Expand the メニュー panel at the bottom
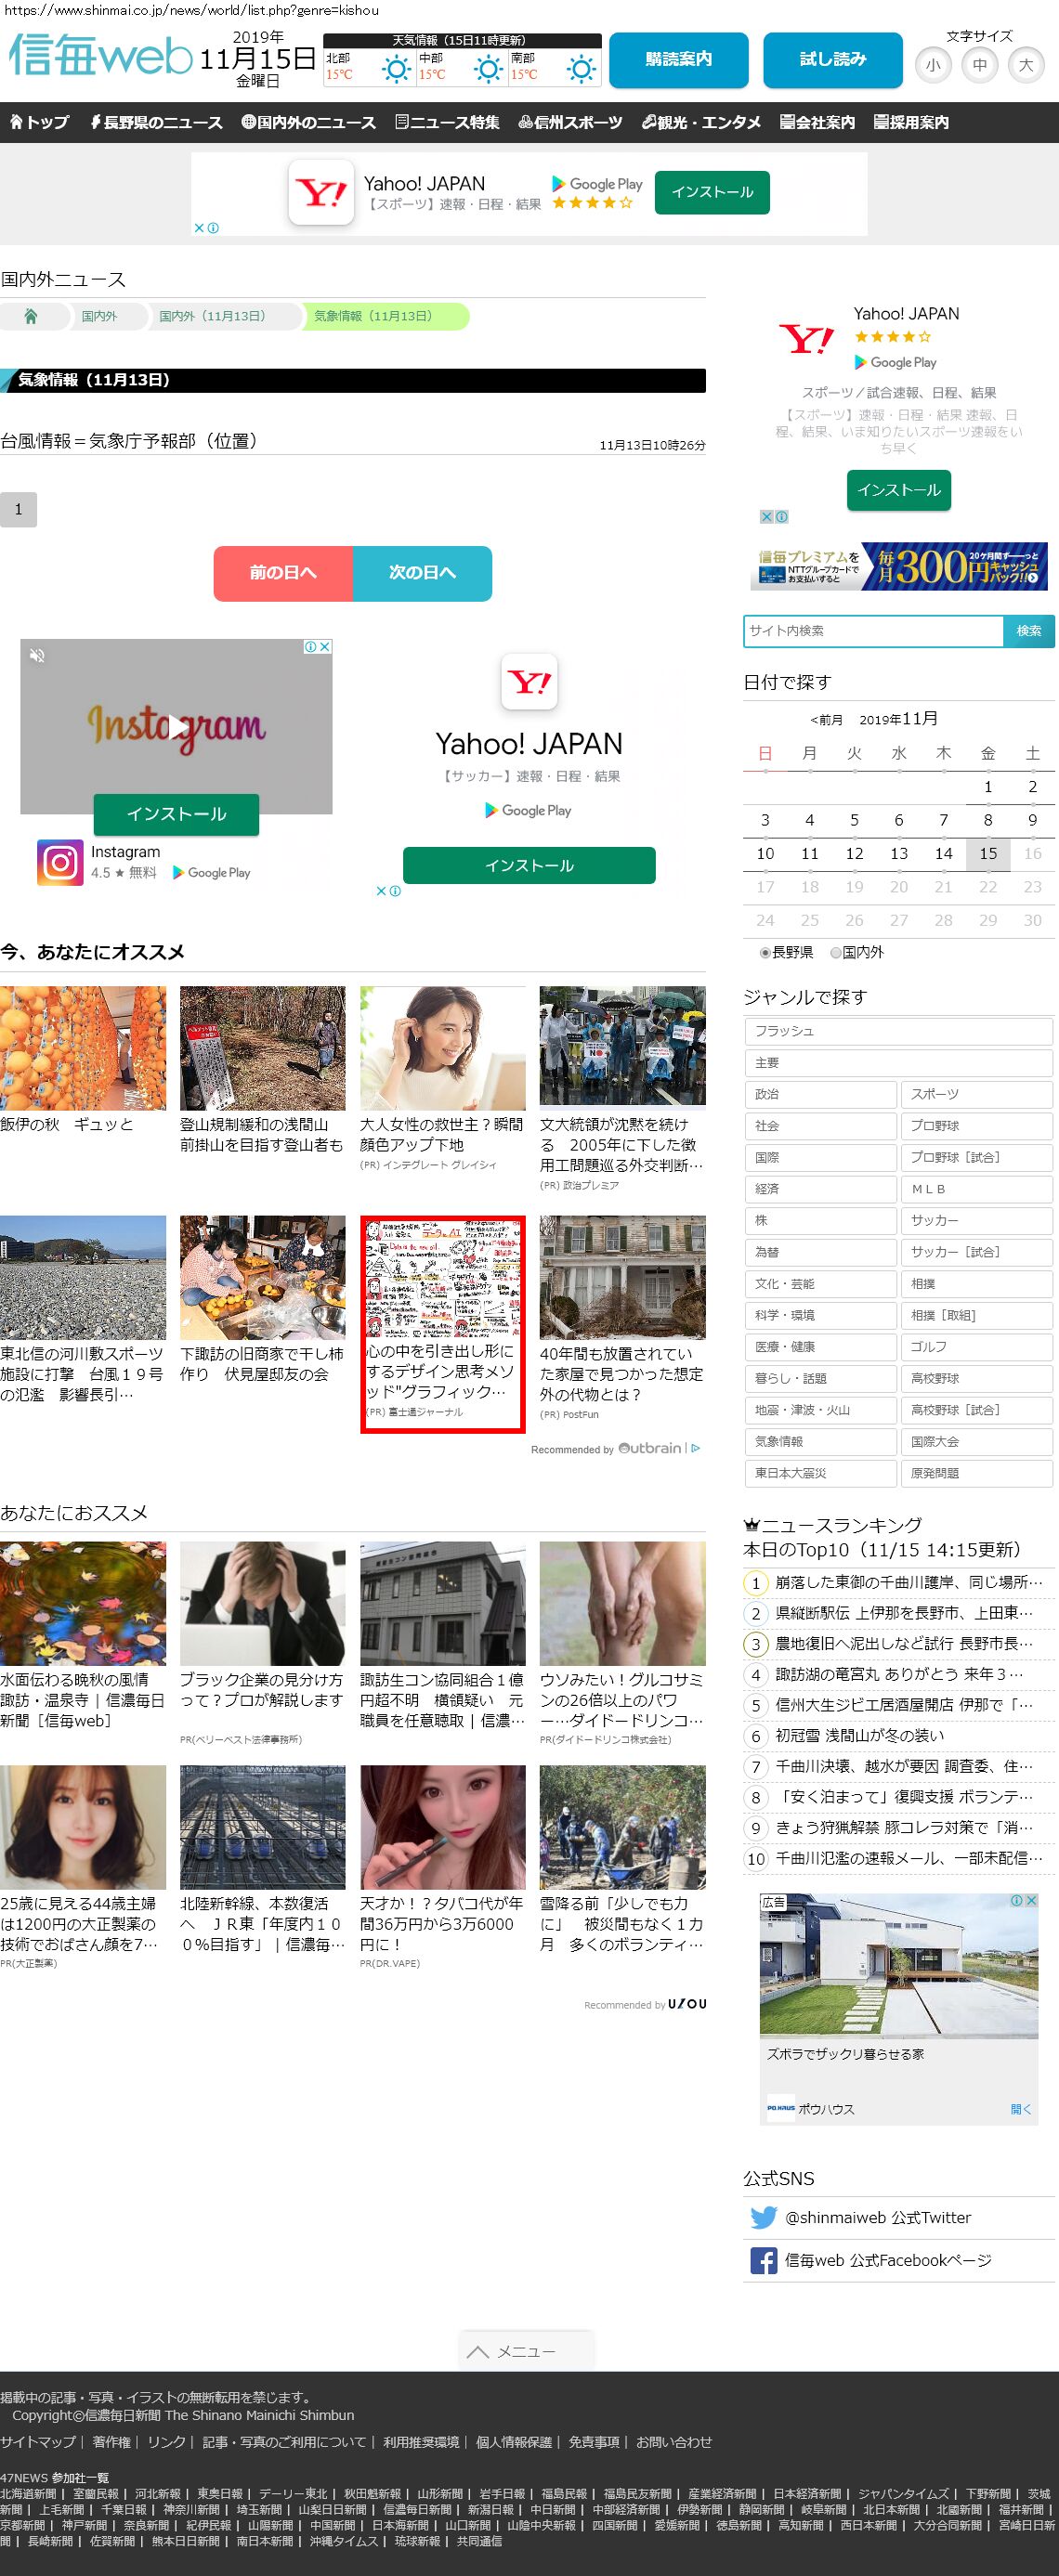 pyautogui.click(x=526, y=2351)
